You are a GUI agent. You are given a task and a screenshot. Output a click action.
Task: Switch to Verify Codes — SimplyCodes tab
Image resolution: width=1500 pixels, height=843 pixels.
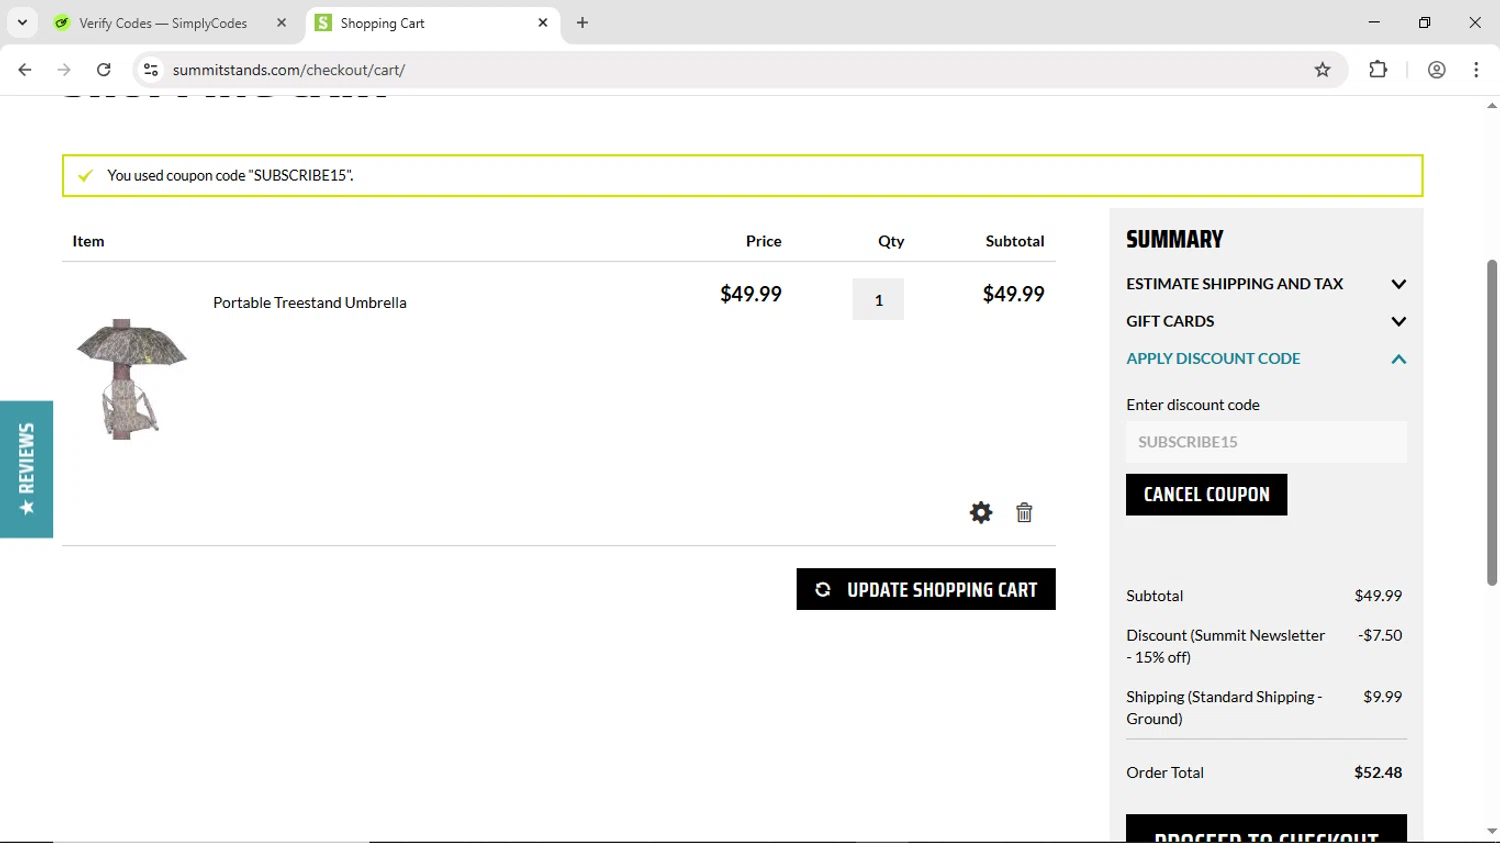pyautogui.click(x=170, y=23)
